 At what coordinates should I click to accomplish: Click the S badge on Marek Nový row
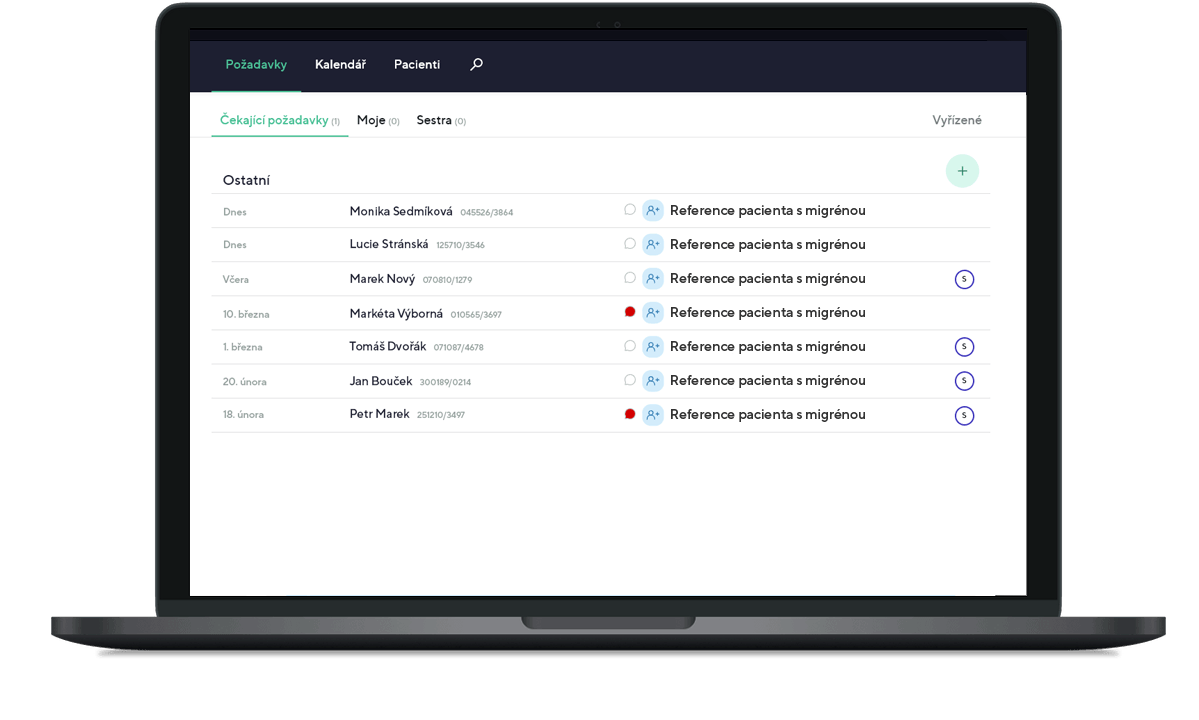pos(964,279)
